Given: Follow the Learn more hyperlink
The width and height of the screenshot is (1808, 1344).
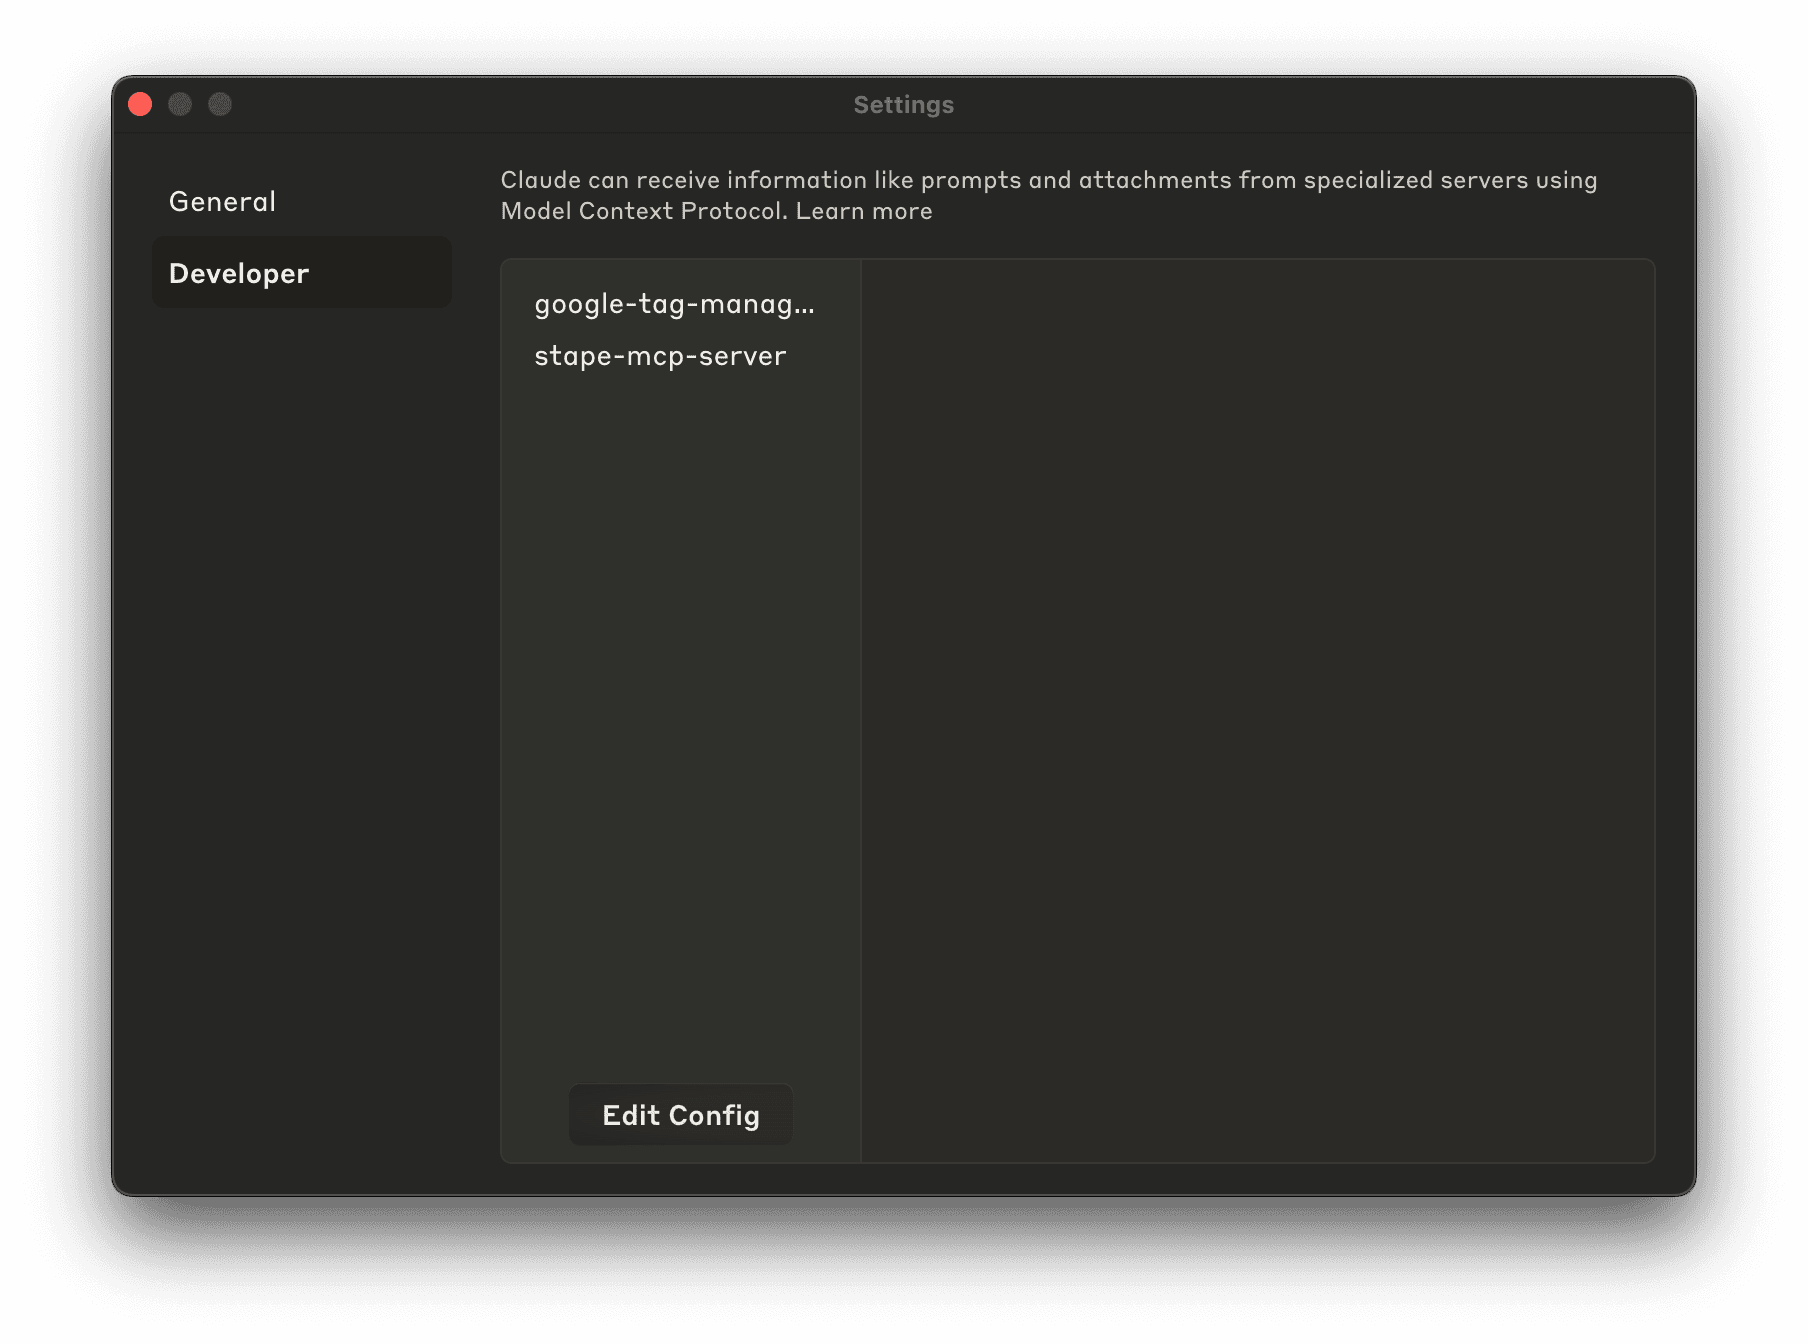Looking at the screenshot, I should (863, 211).
